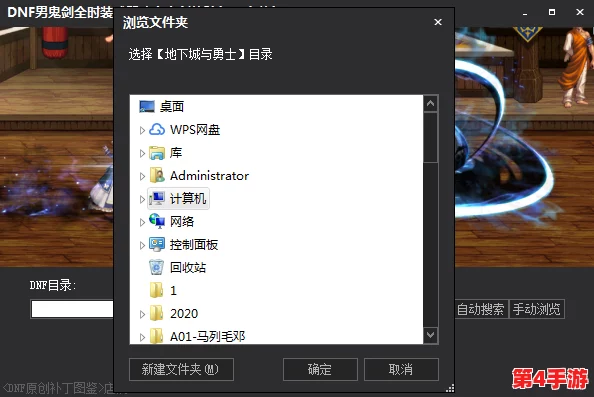Close the DNF main window
This screenshot has height=397, width=594.
coord(580,12)
